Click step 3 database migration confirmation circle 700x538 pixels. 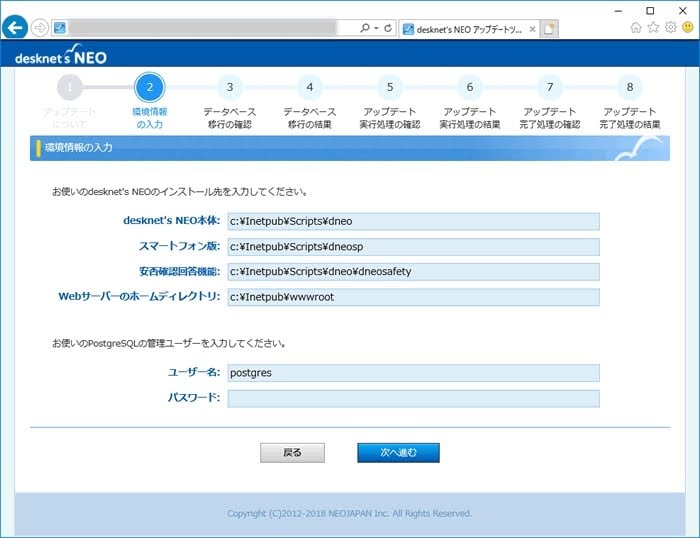pos(229,87)
